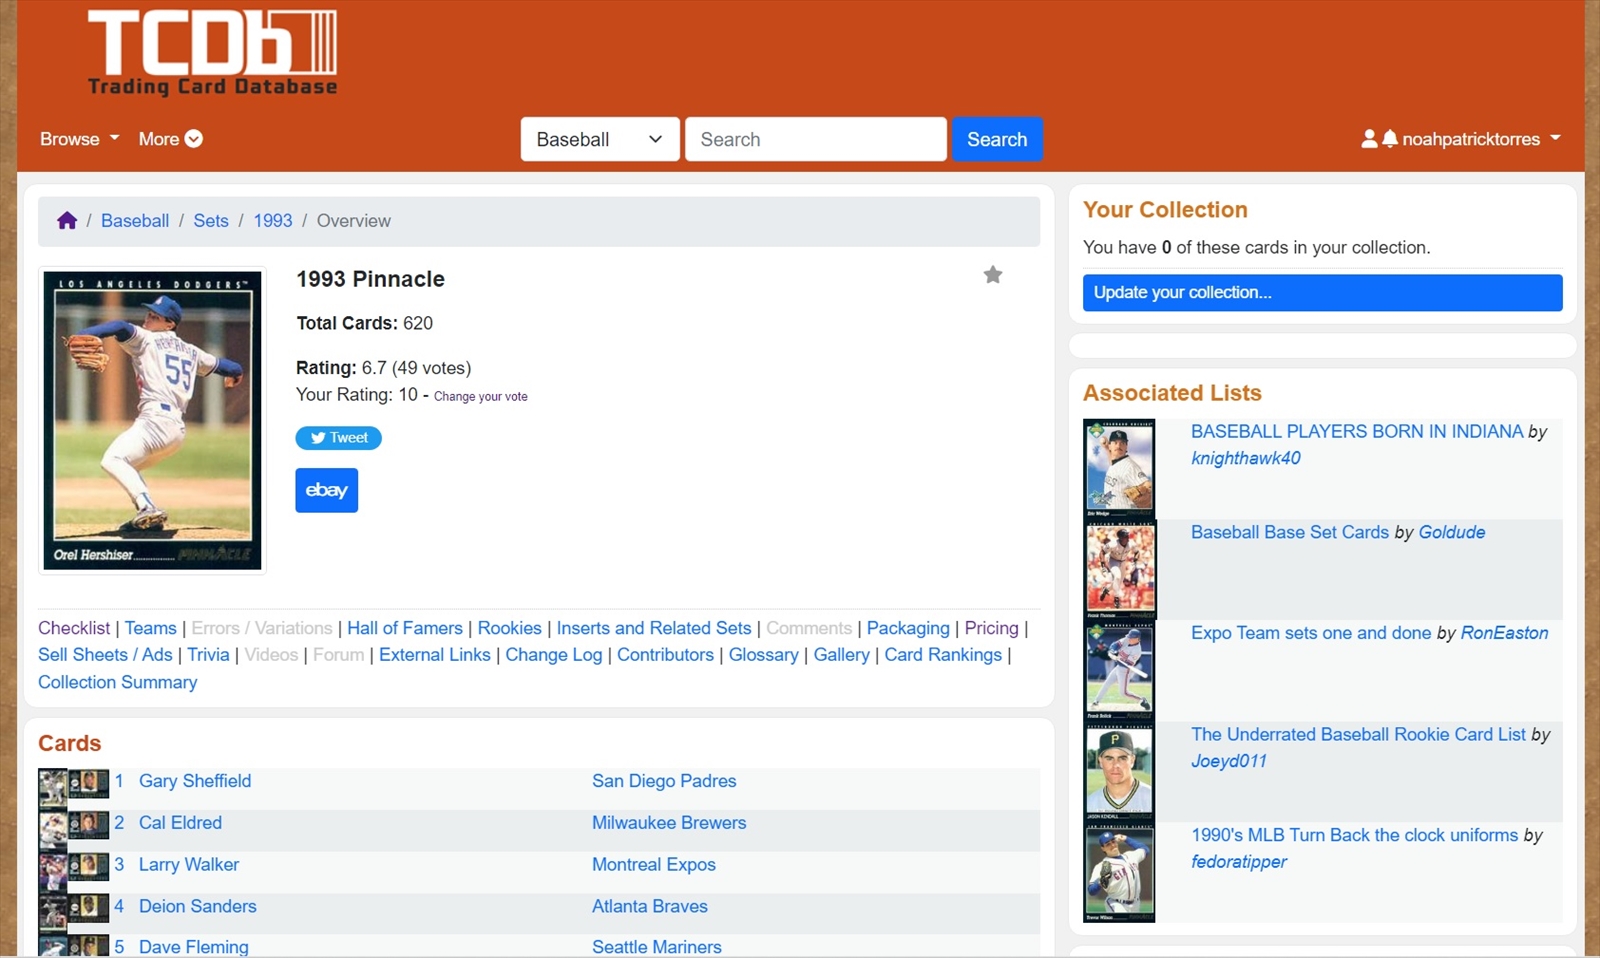Open the Baseball sport selector dropdown

pyautogui.click(x=600, y=139)
